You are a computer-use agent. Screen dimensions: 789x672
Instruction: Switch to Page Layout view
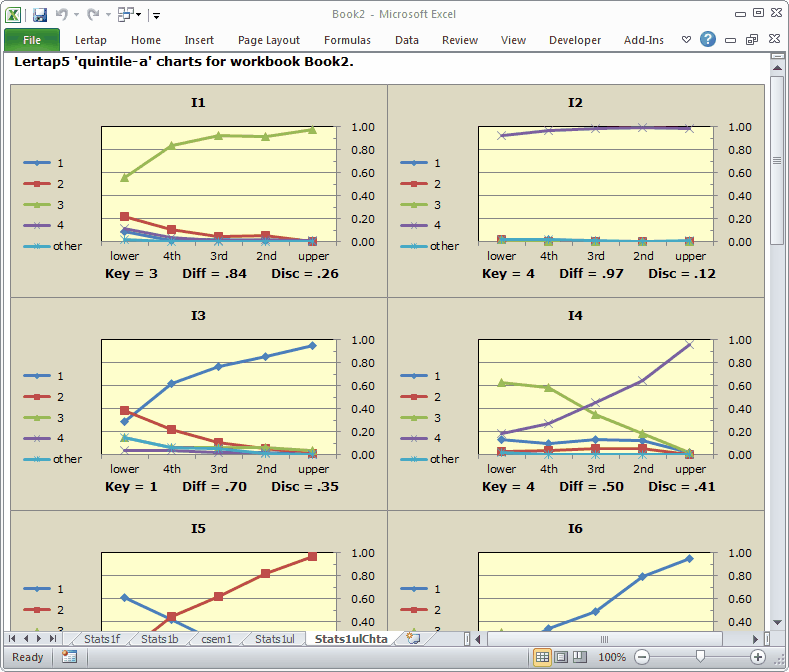(x=561, y=657)
